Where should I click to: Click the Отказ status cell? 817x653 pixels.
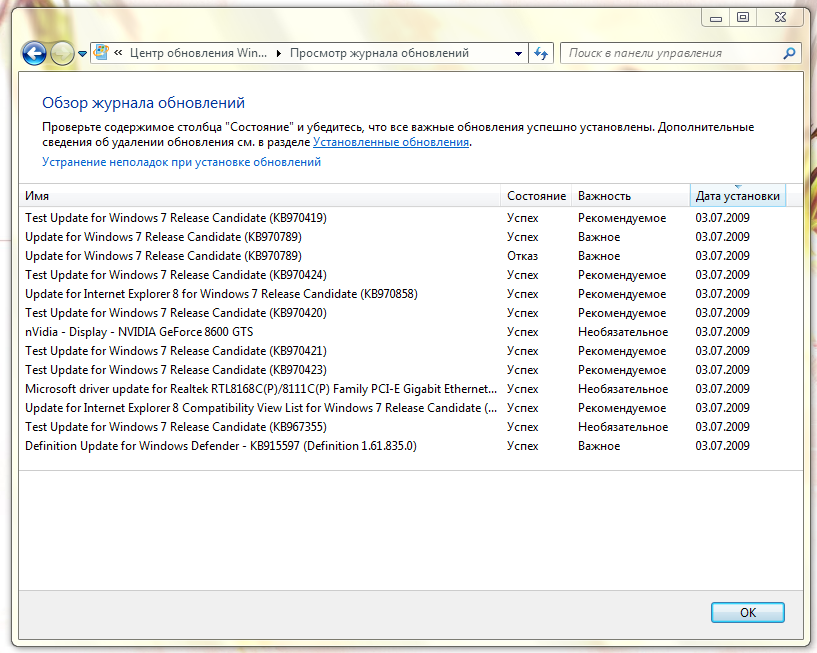(522, 256)
